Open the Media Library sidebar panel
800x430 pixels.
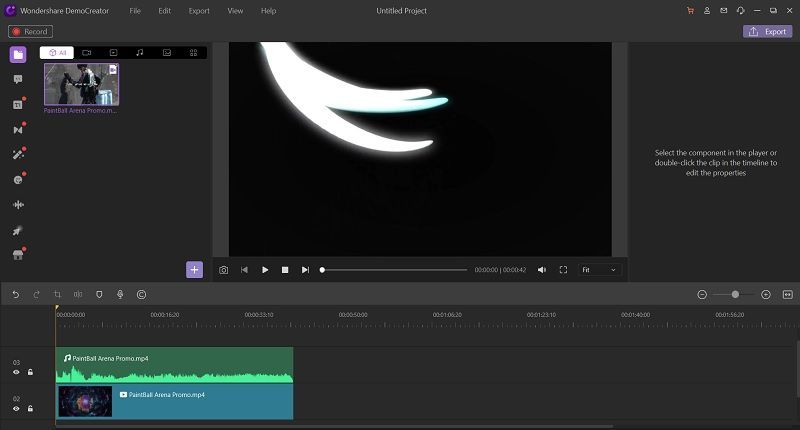(18, 55)
